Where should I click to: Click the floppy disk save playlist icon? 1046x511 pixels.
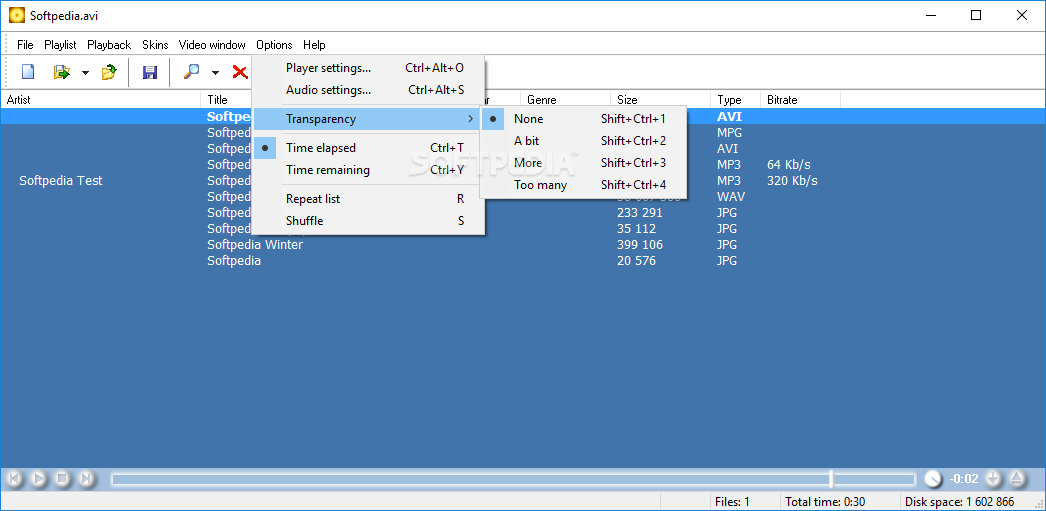(150, 72)
